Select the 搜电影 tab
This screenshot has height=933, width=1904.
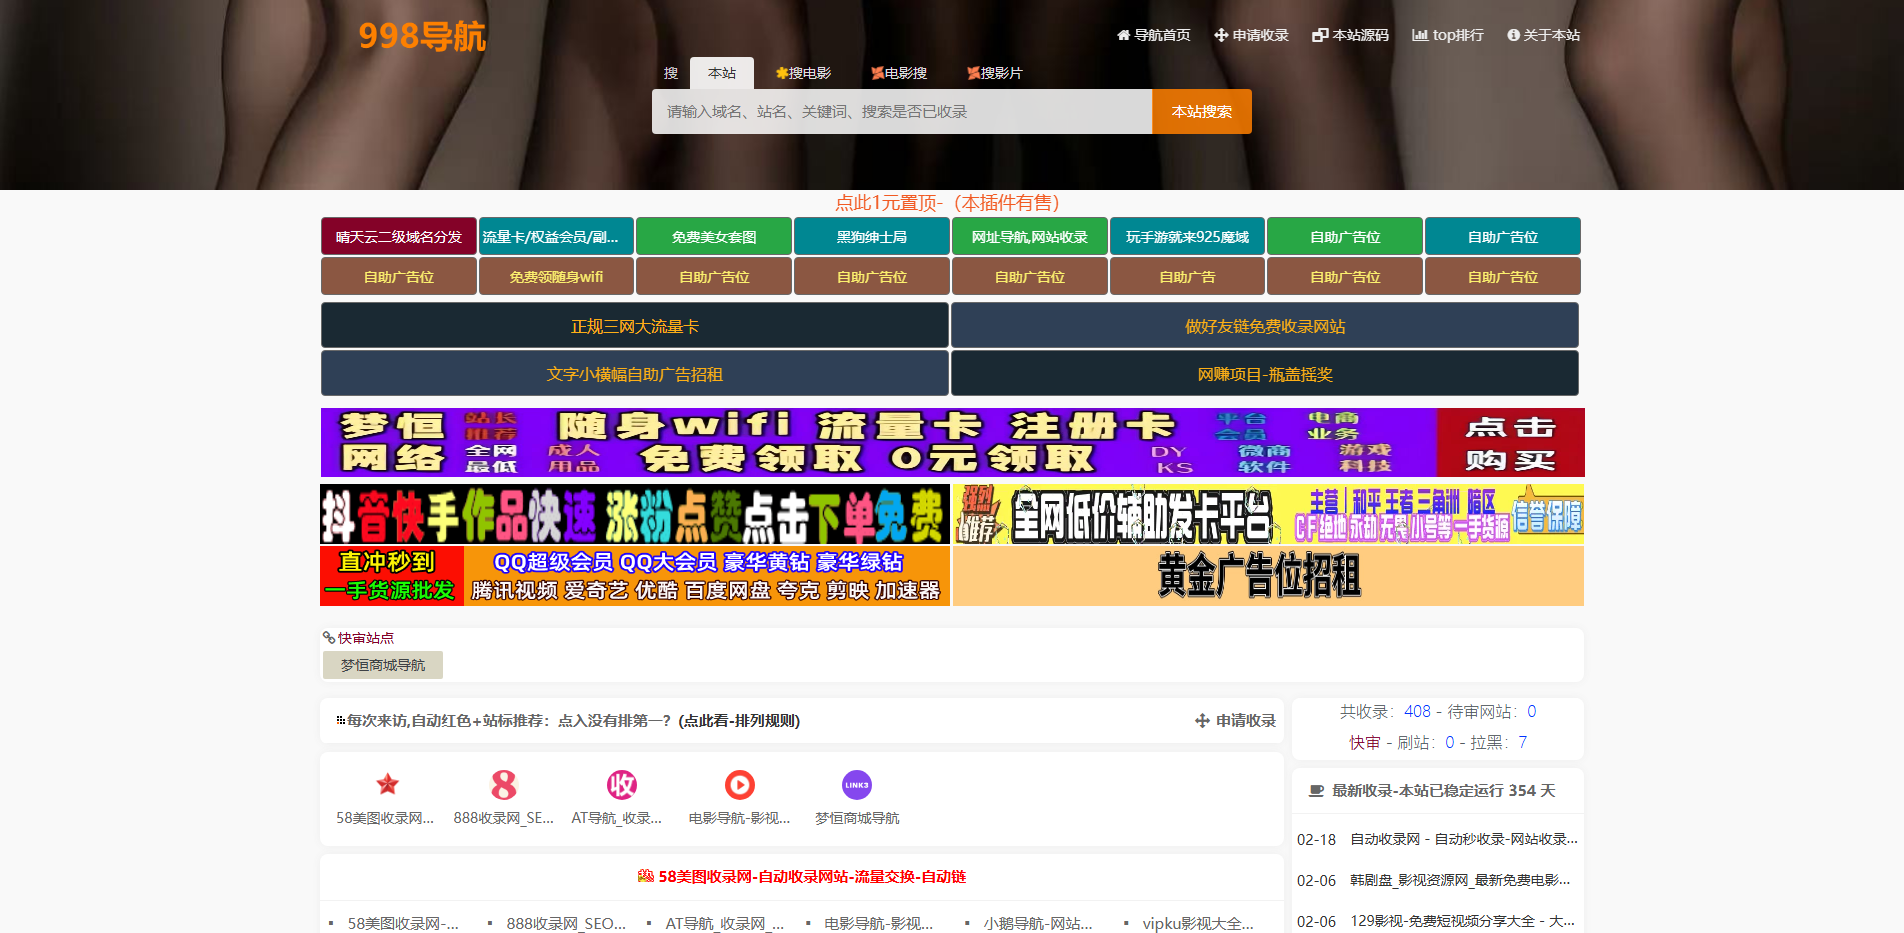point(805,72)
